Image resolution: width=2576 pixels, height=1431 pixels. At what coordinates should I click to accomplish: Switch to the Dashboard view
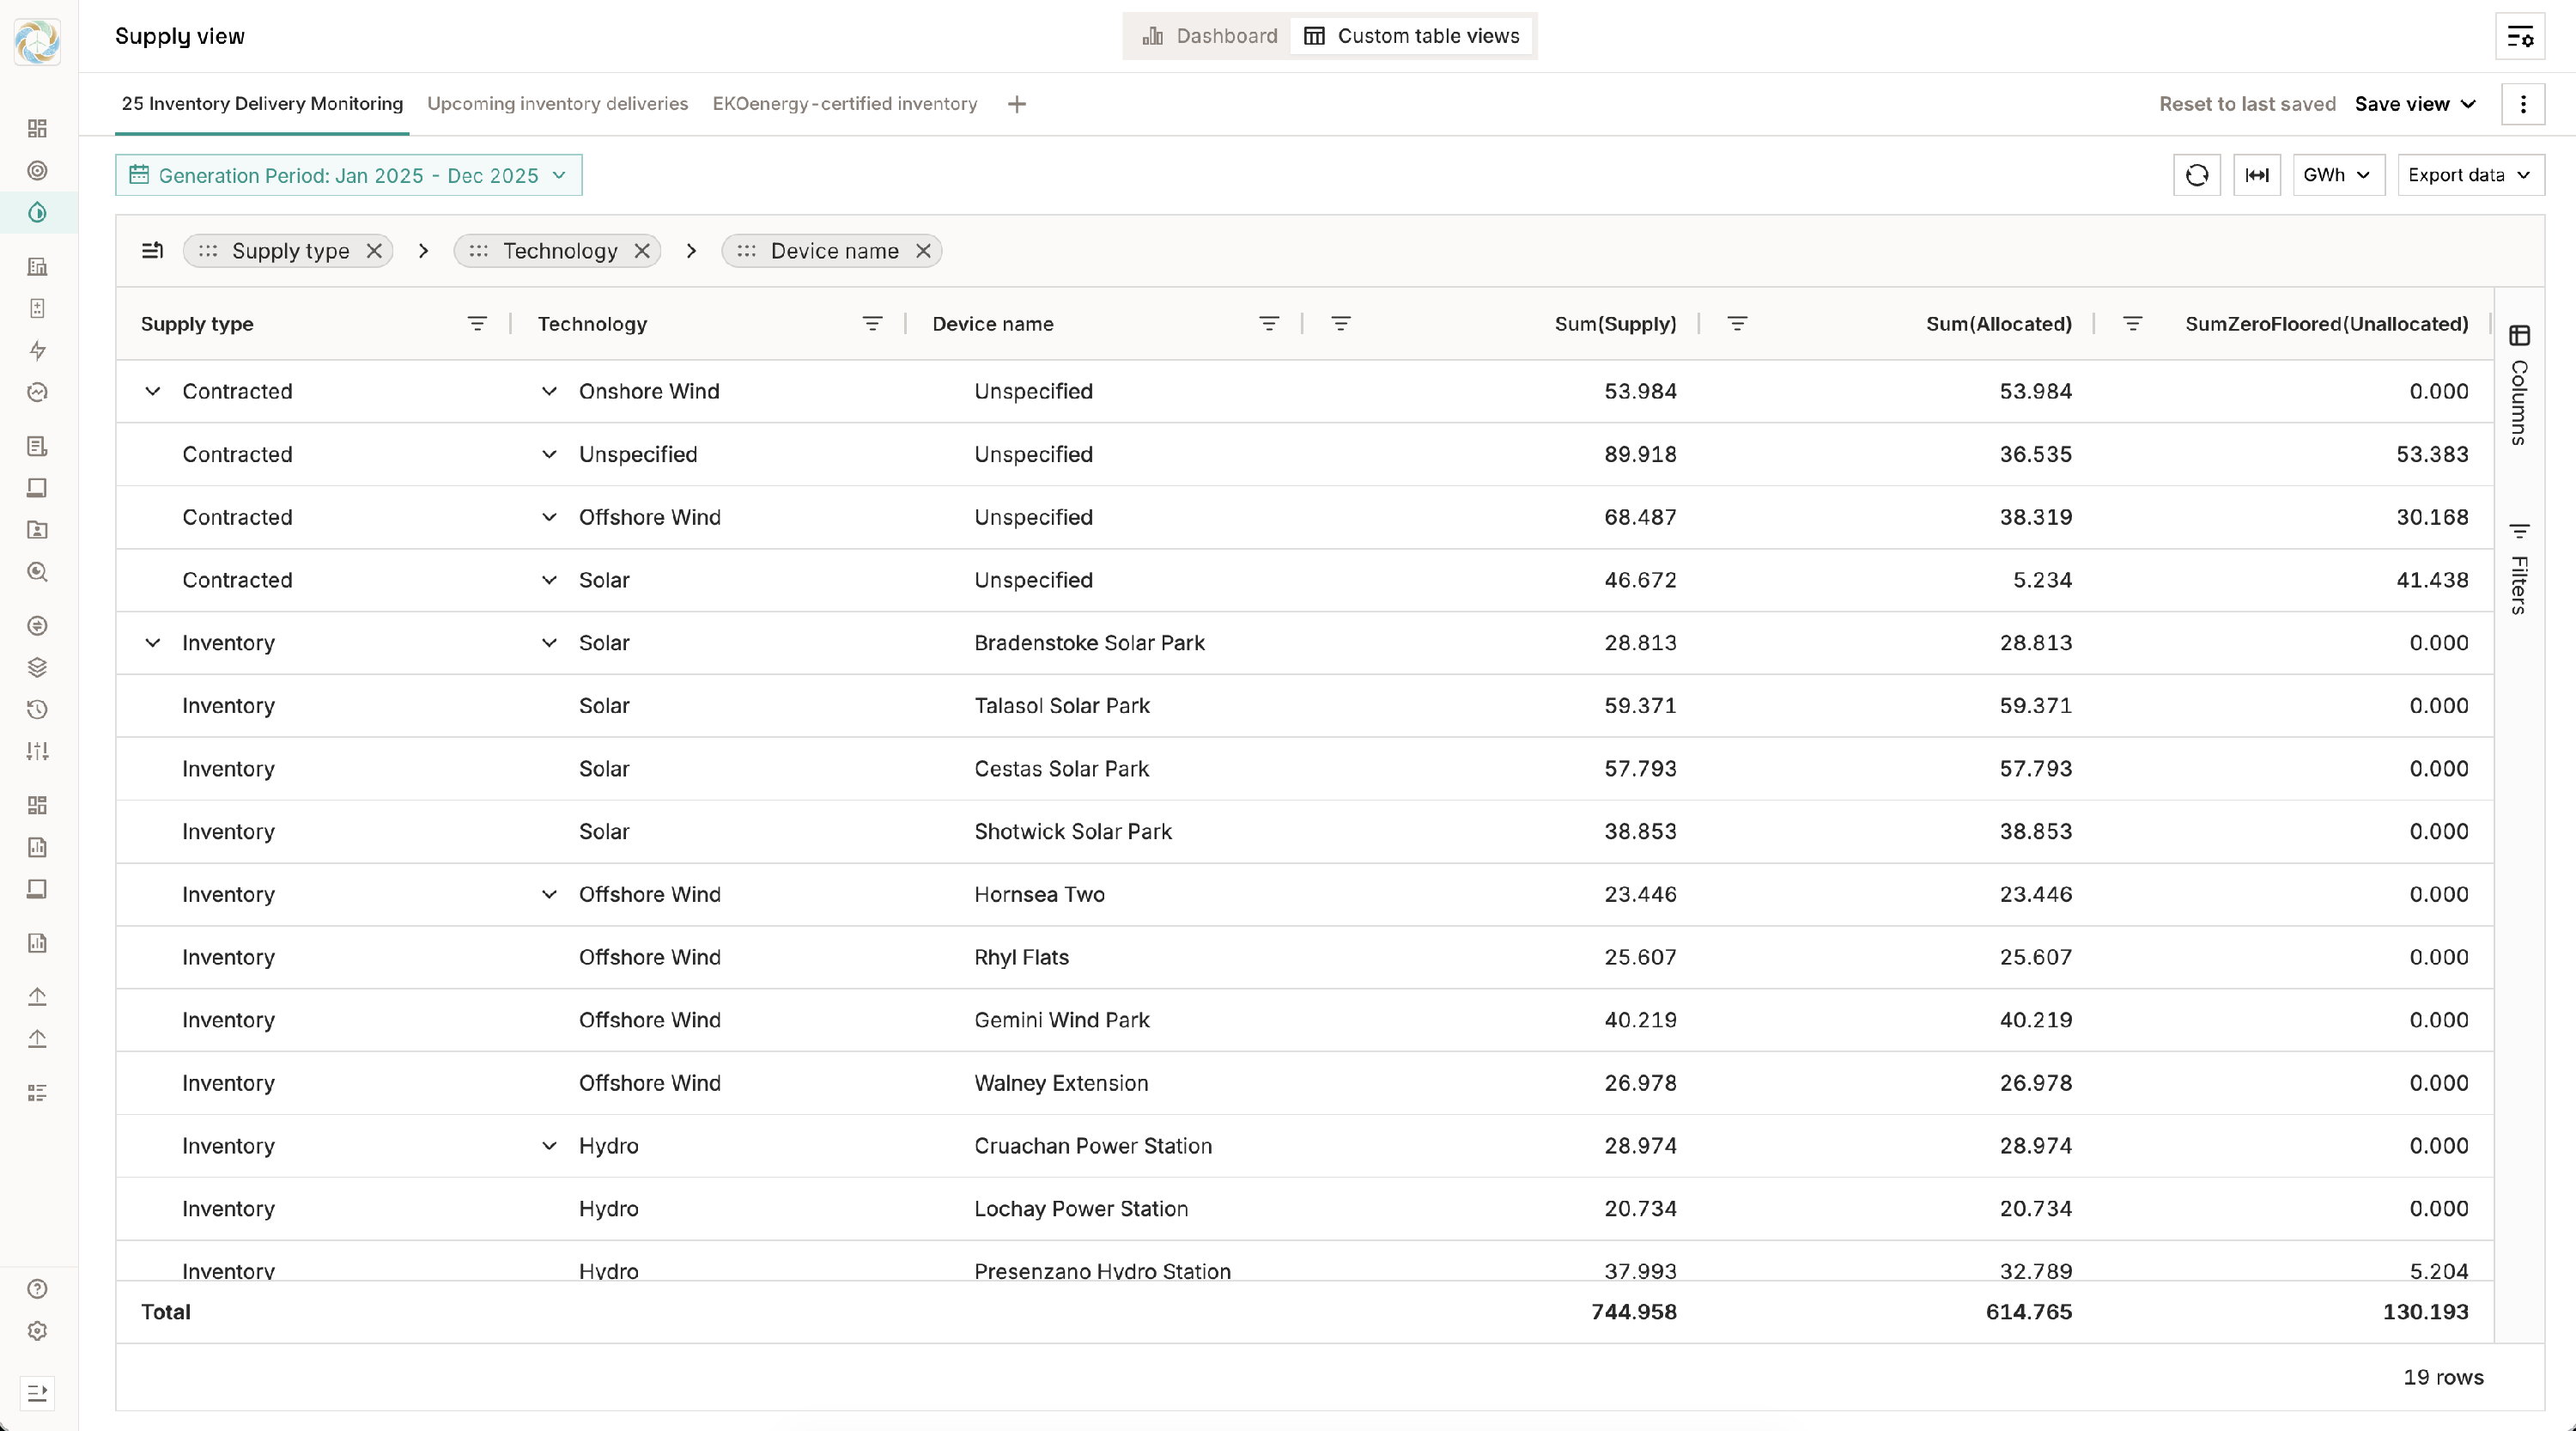tap(1210, 36)
